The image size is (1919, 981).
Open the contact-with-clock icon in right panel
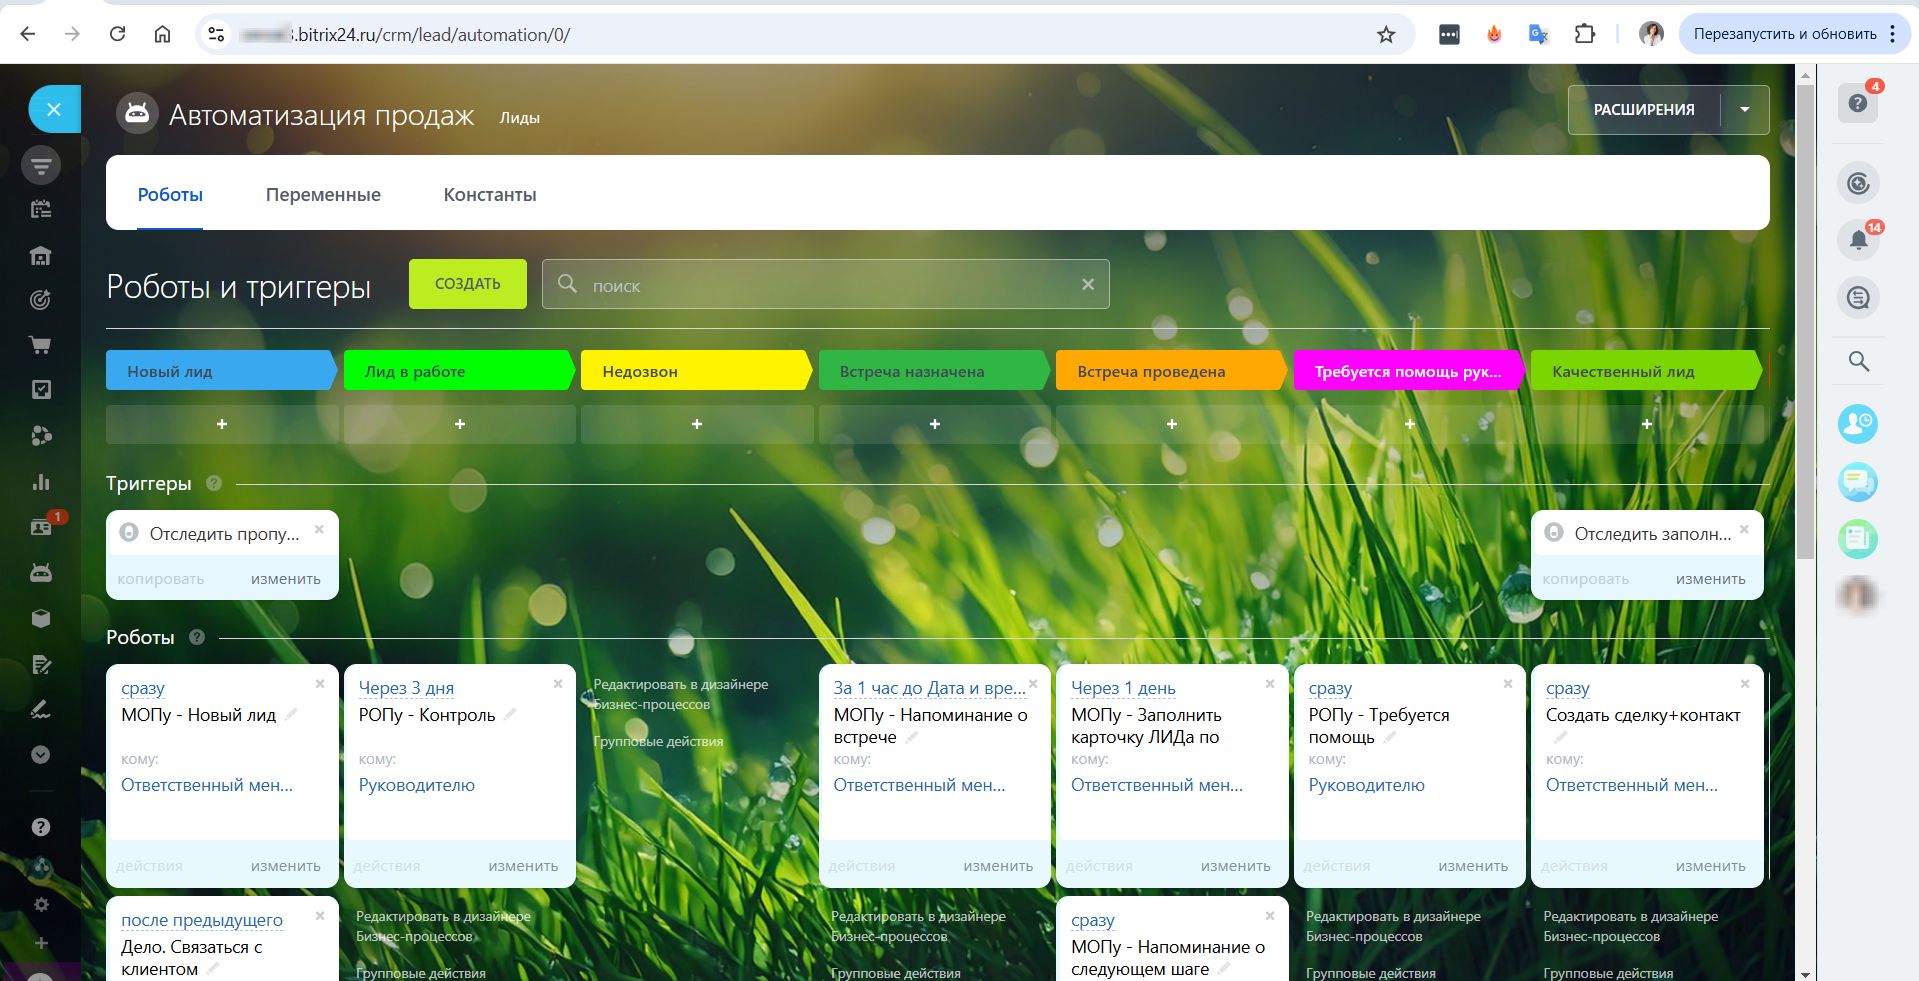[1858, 424]
